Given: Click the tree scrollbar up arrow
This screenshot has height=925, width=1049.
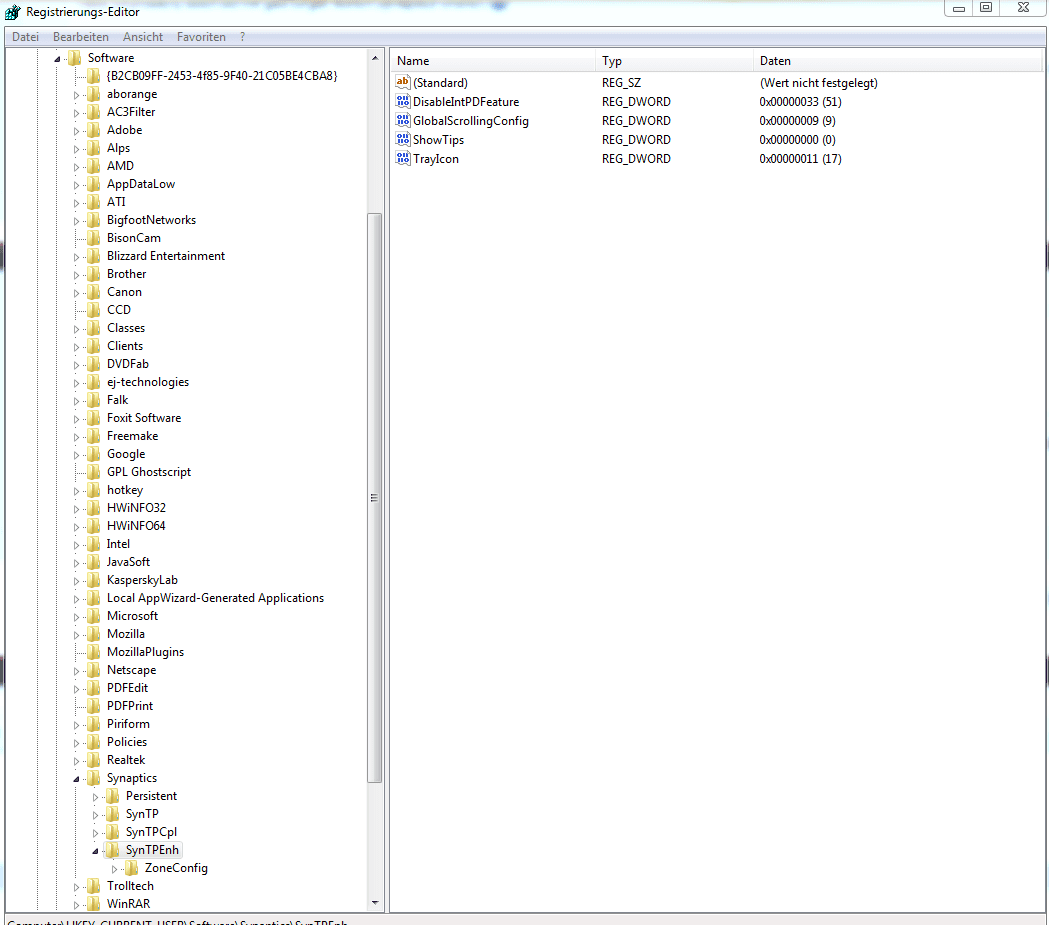Looking at the screenshot, I should pos(375,58).
